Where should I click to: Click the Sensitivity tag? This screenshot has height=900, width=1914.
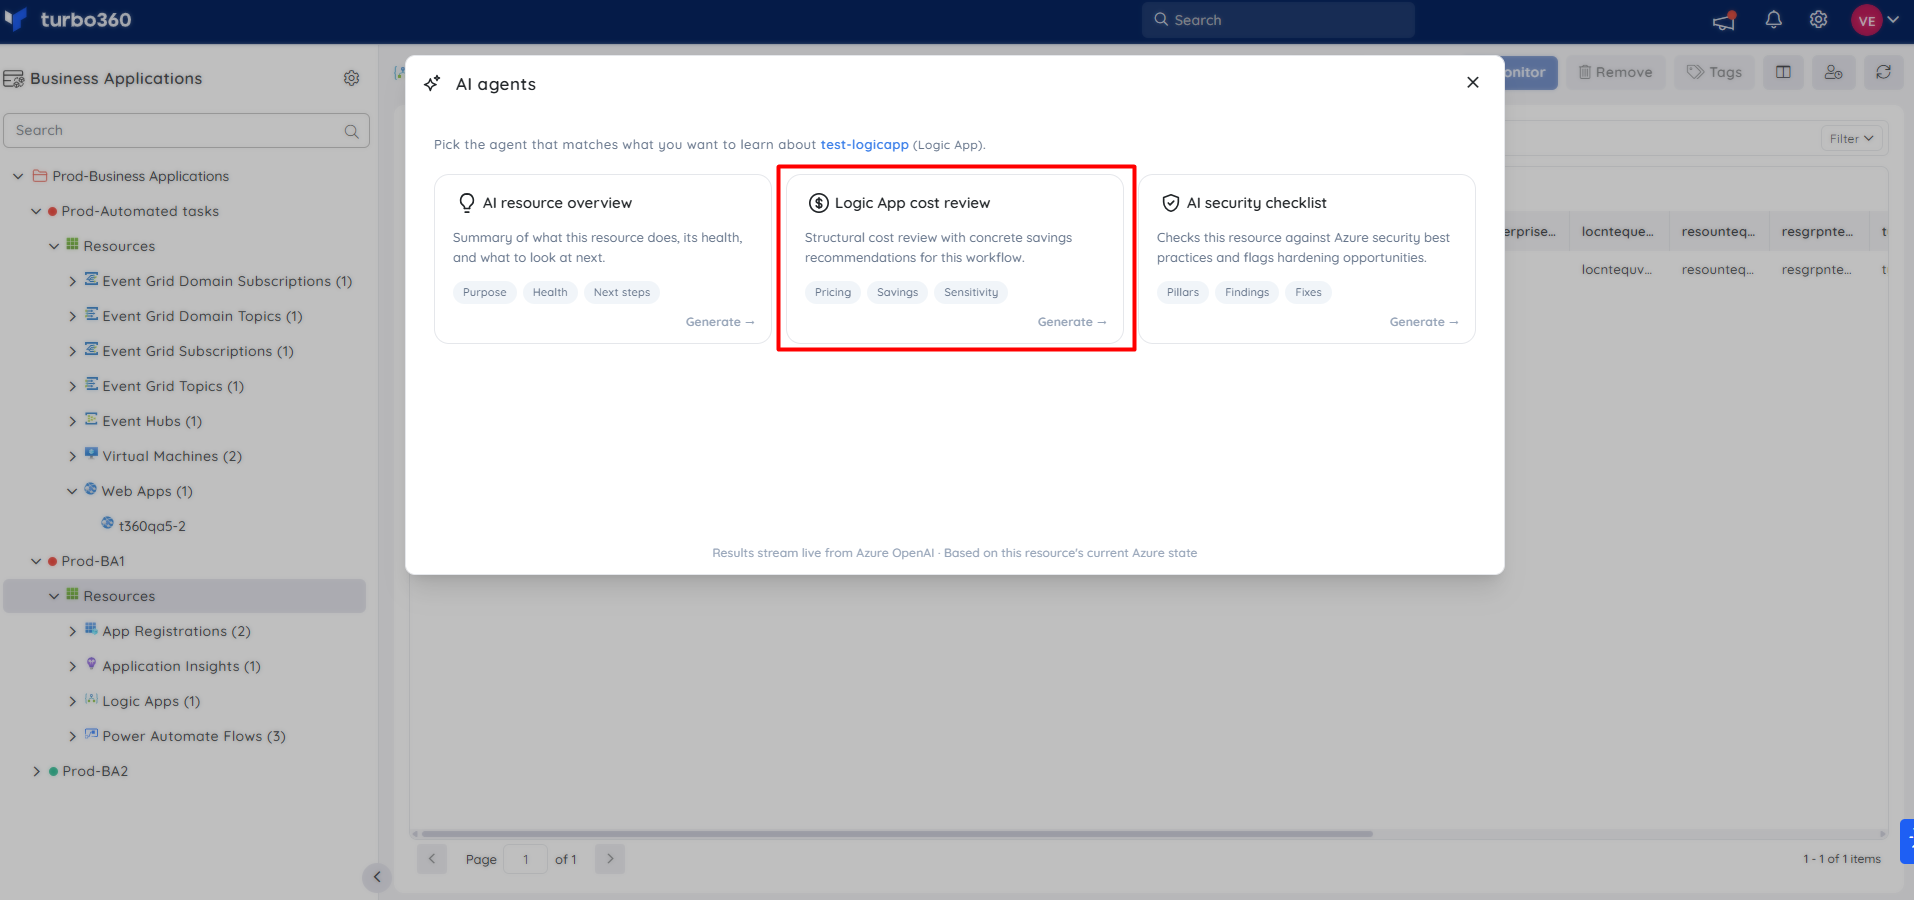[x=971, y=292]
